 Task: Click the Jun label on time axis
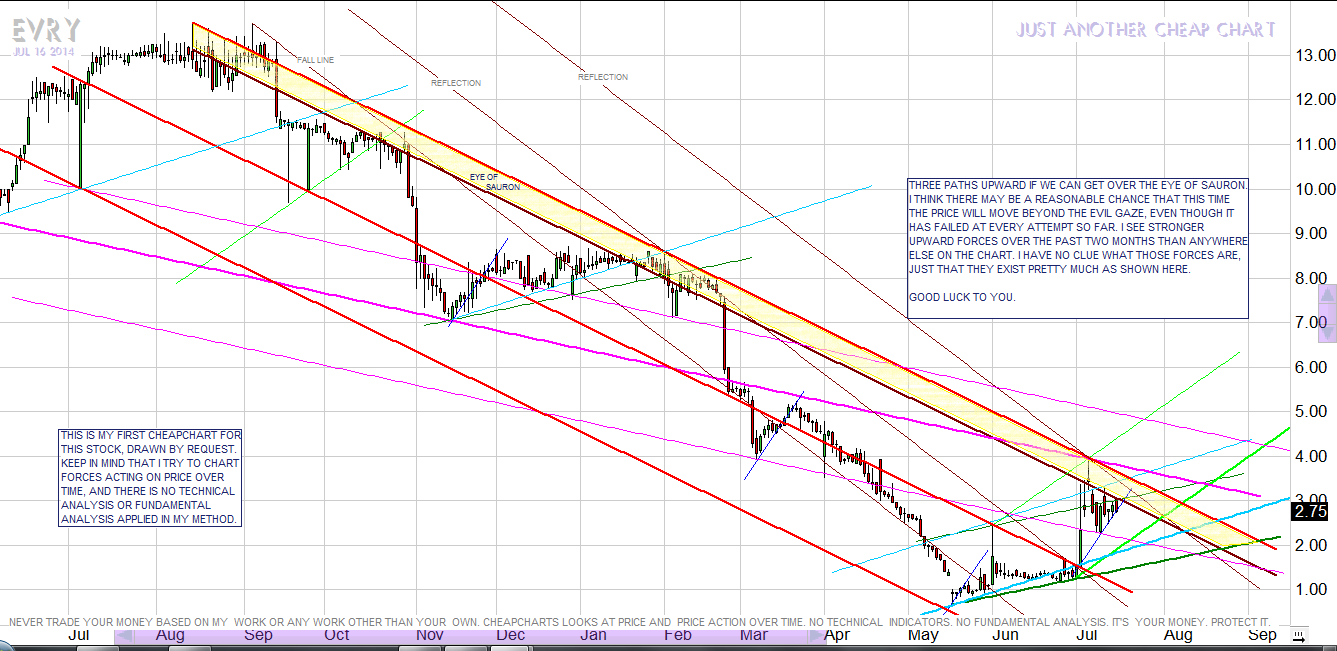point(1005,634)
